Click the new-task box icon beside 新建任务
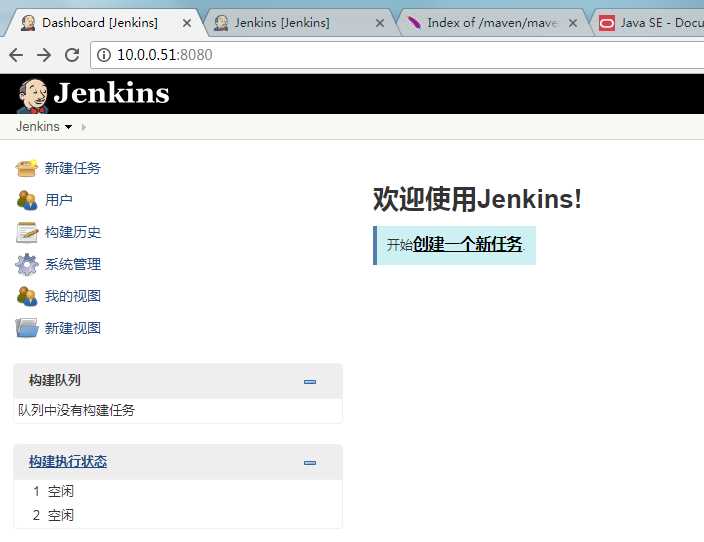Image resolution: width=704 pixels, height=542 pixels. 26,168
